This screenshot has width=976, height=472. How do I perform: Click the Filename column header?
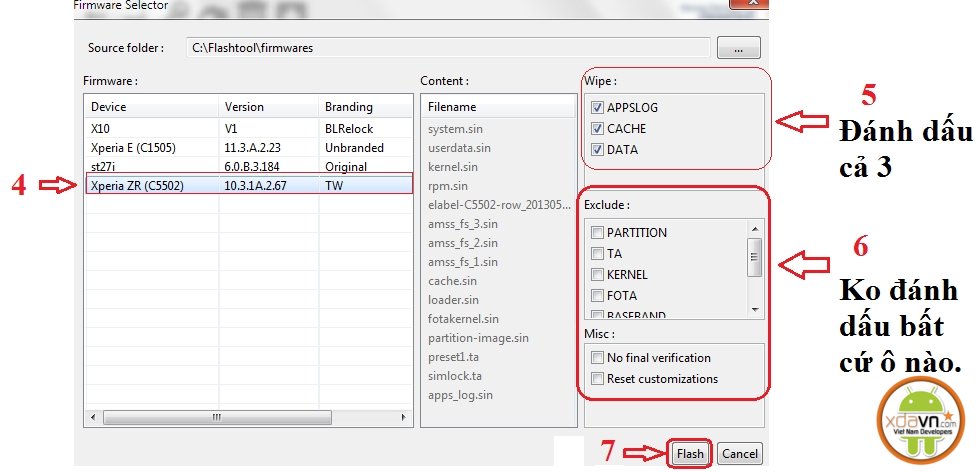(x=499, y=107)
